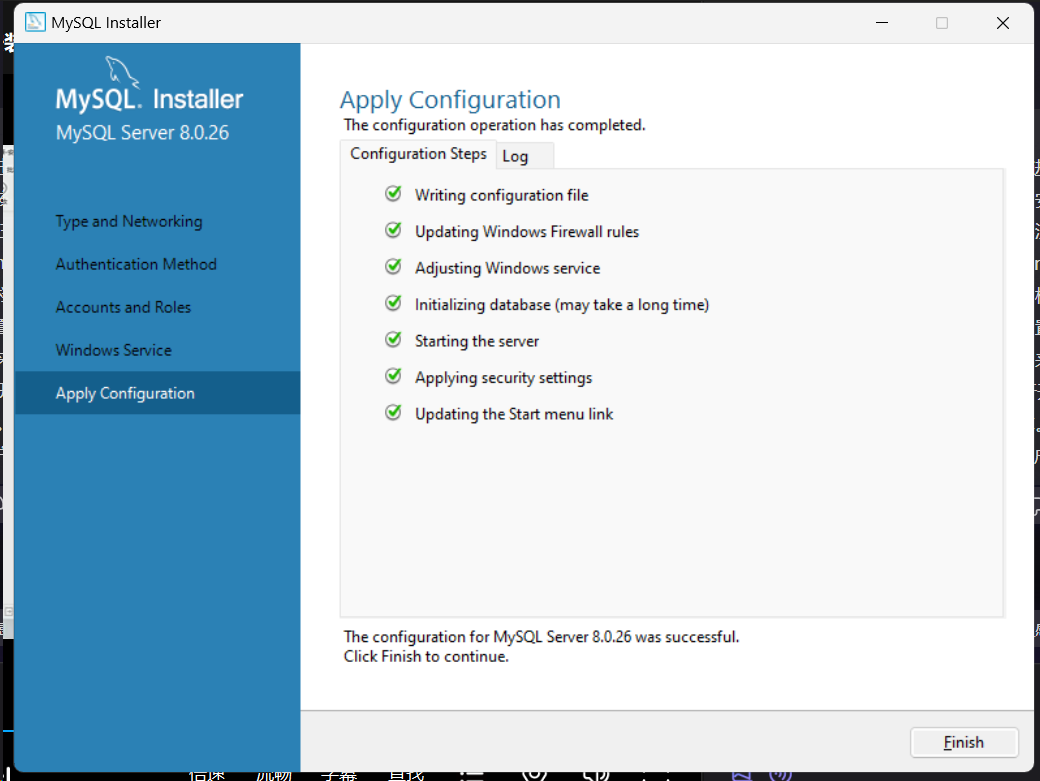Open Authentication Method step in sidebar
Image resolution: width=1040 pixels, height=781 pixels.
click(136, 264)
